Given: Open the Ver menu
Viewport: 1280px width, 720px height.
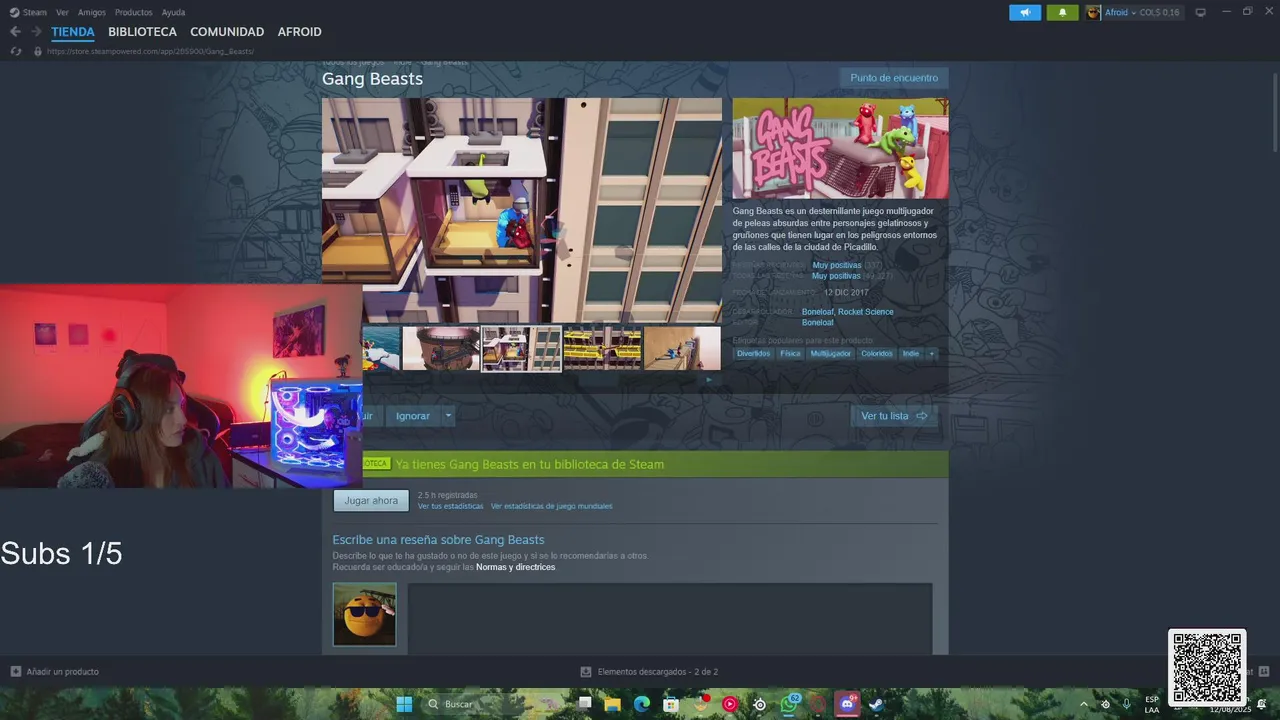Looking at the screenshot, I should click(x=62, y=12).
